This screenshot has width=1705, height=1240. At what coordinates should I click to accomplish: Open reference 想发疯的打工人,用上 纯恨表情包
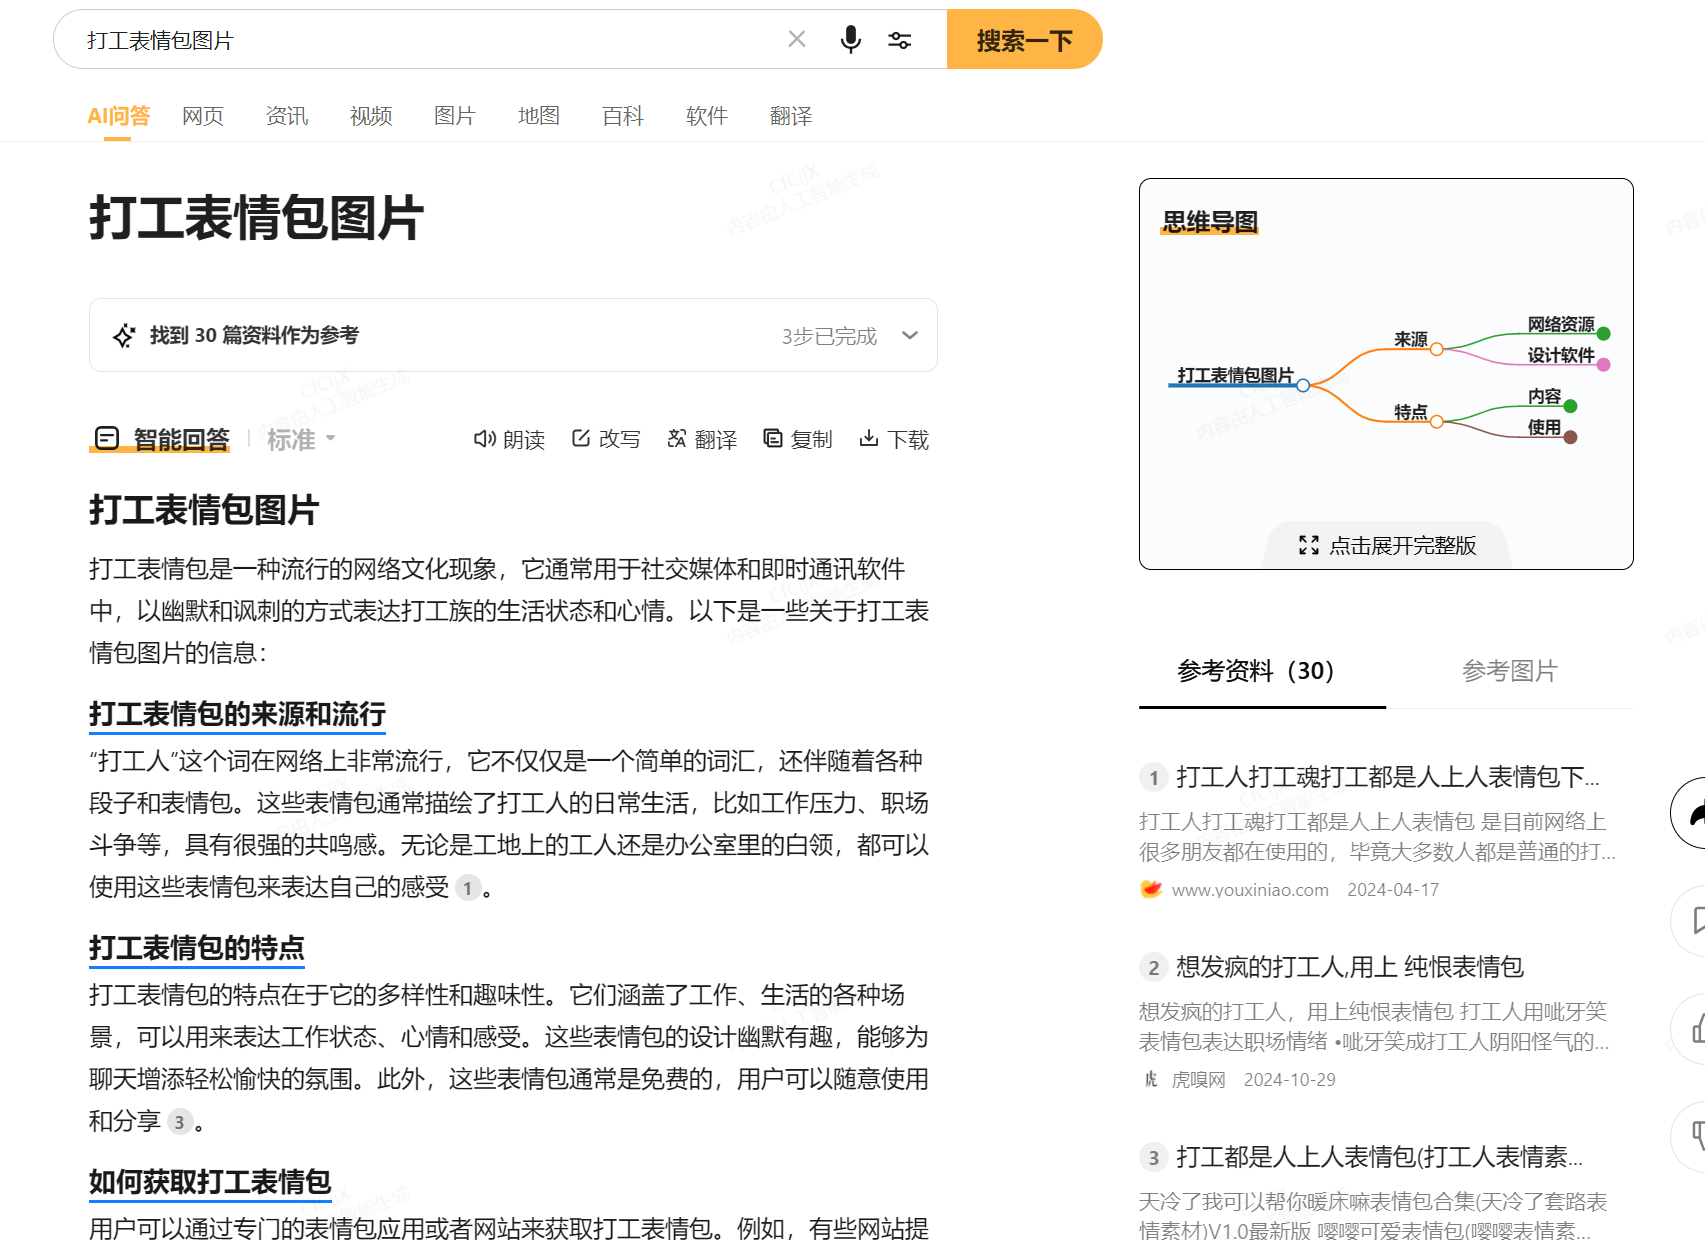tap(1350, 967)
